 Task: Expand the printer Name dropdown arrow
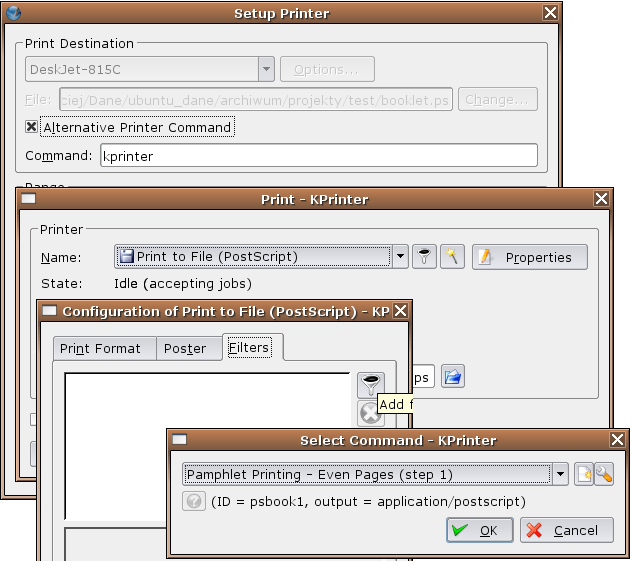tap(400, 256)
